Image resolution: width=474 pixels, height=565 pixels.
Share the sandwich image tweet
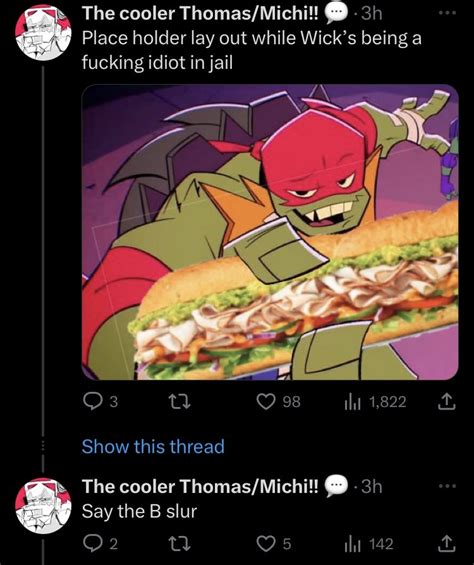click(447, 401)
